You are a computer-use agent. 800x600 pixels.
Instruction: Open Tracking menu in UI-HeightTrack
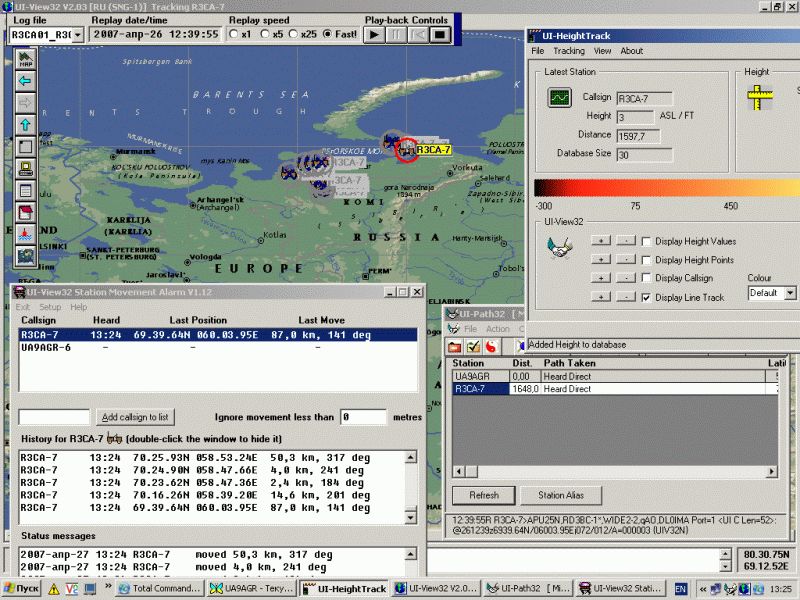[x=569, y=51]
